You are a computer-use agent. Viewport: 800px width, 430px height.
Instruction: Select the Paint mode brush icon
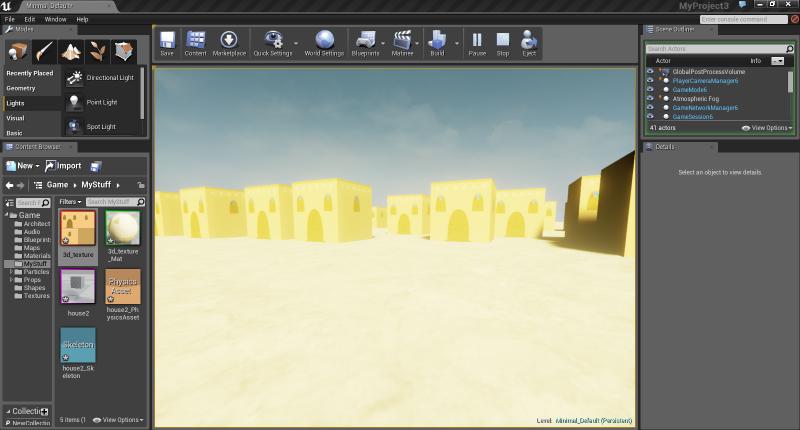[44, 51]
